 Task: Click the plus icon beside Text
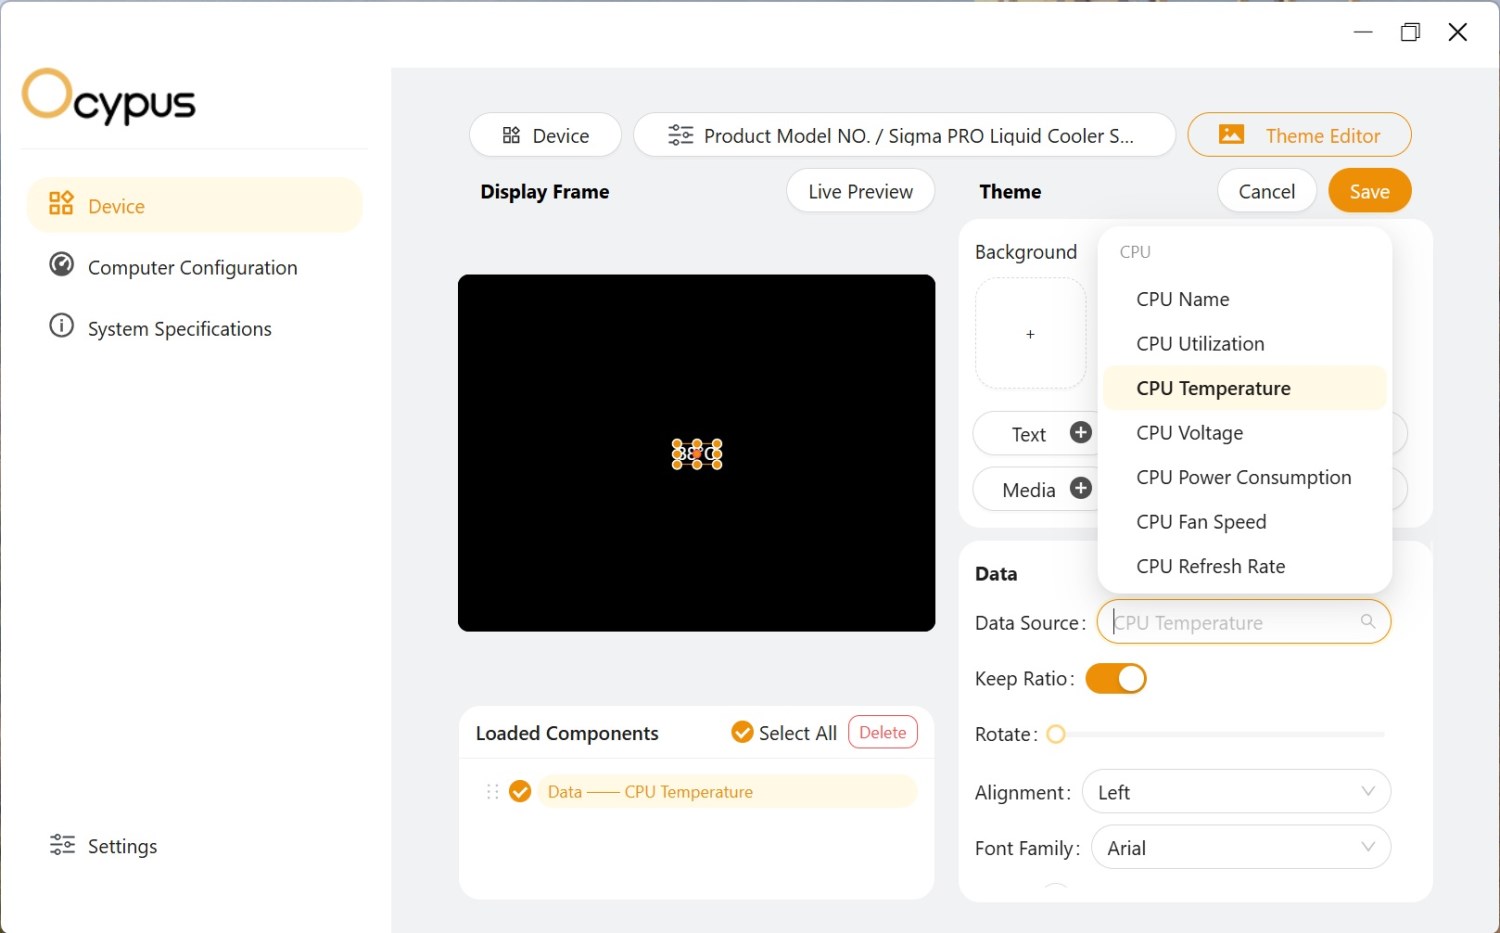point(1080,432)
